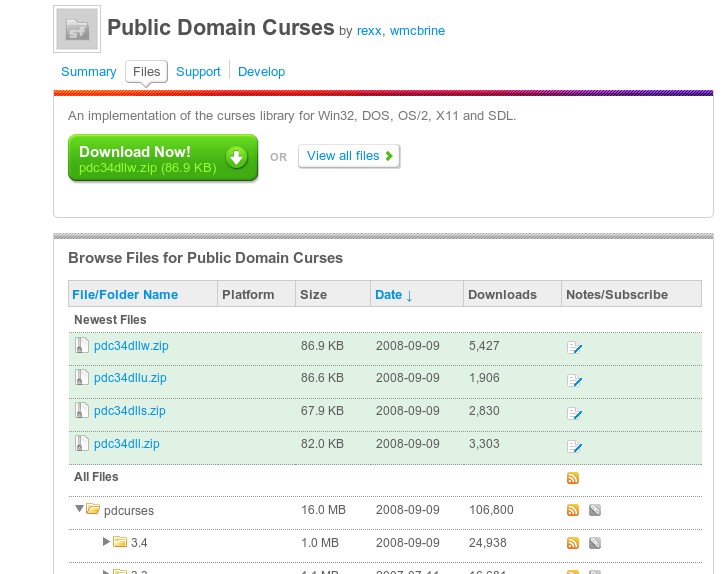This screenshot has height=574, width=722.
Task: Open release notes for pdc34dll.zip
Action: coord(574,446)
